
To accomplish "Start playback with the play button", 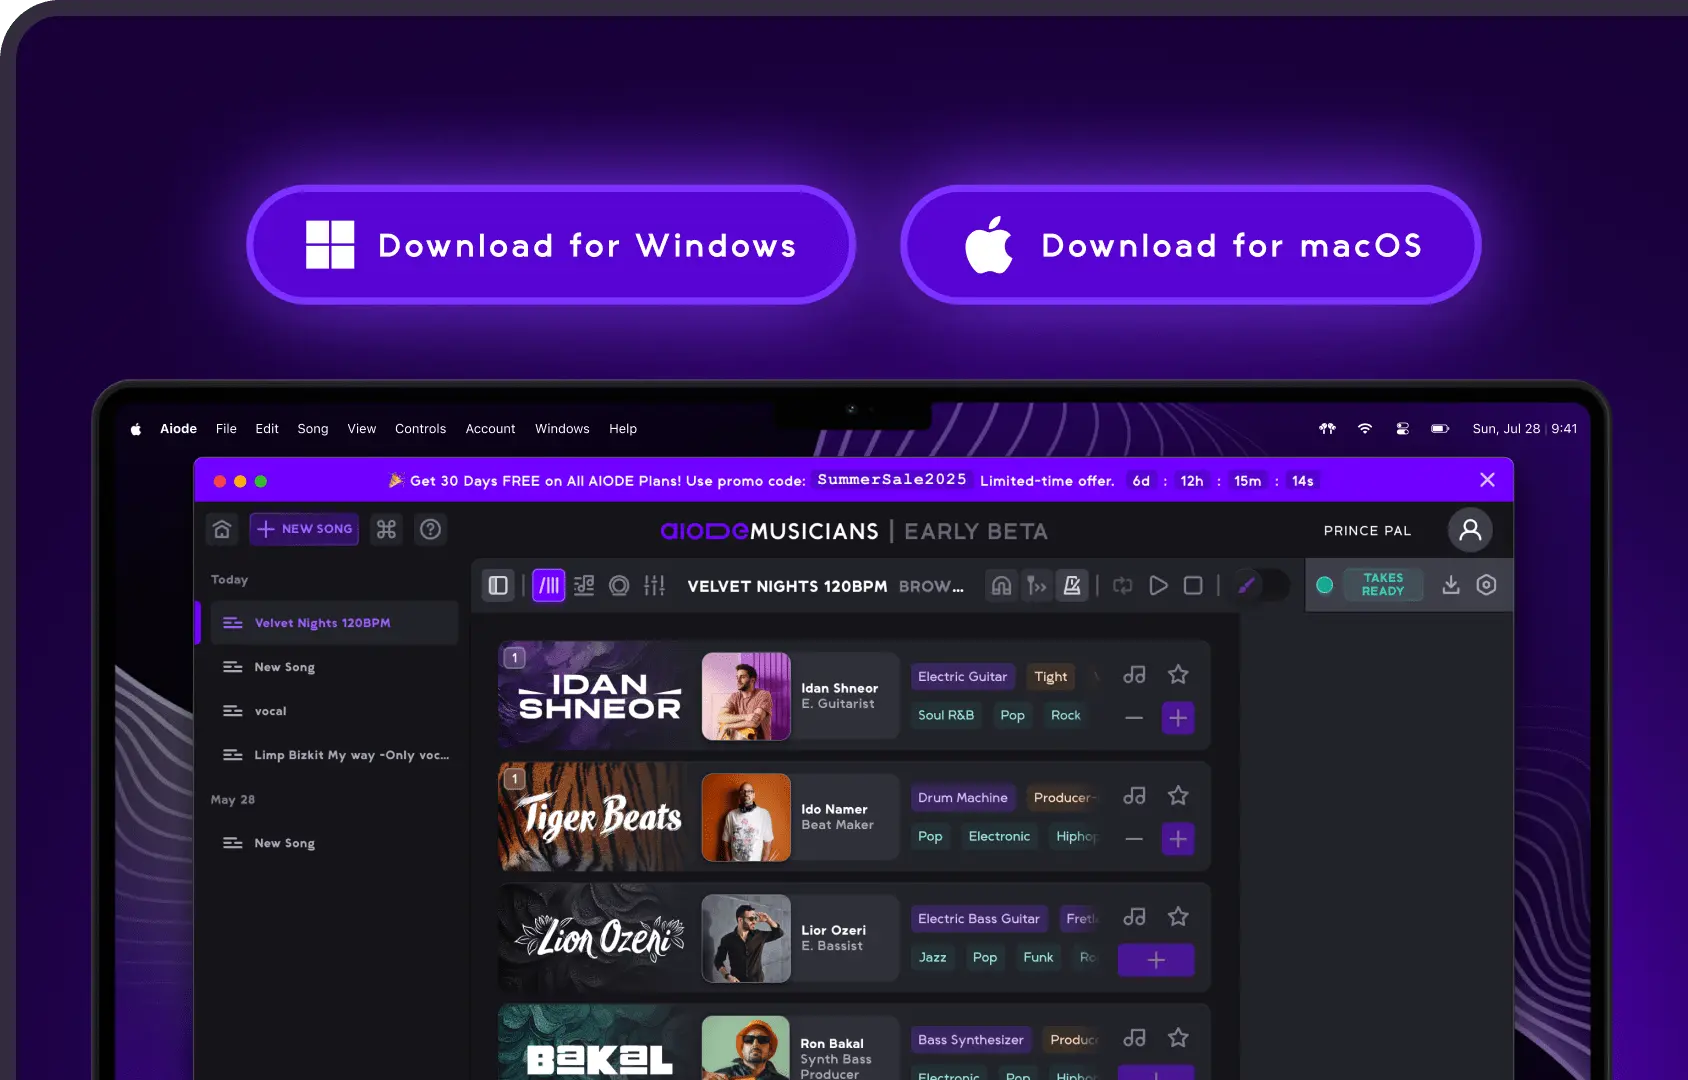I will point(1158,585).
